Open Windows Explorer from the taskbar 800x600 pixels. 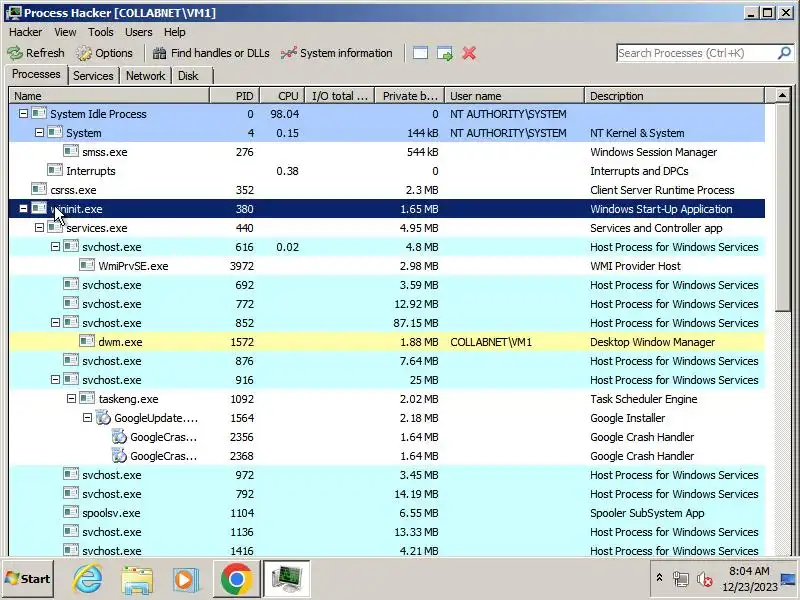tap(137, 579)
